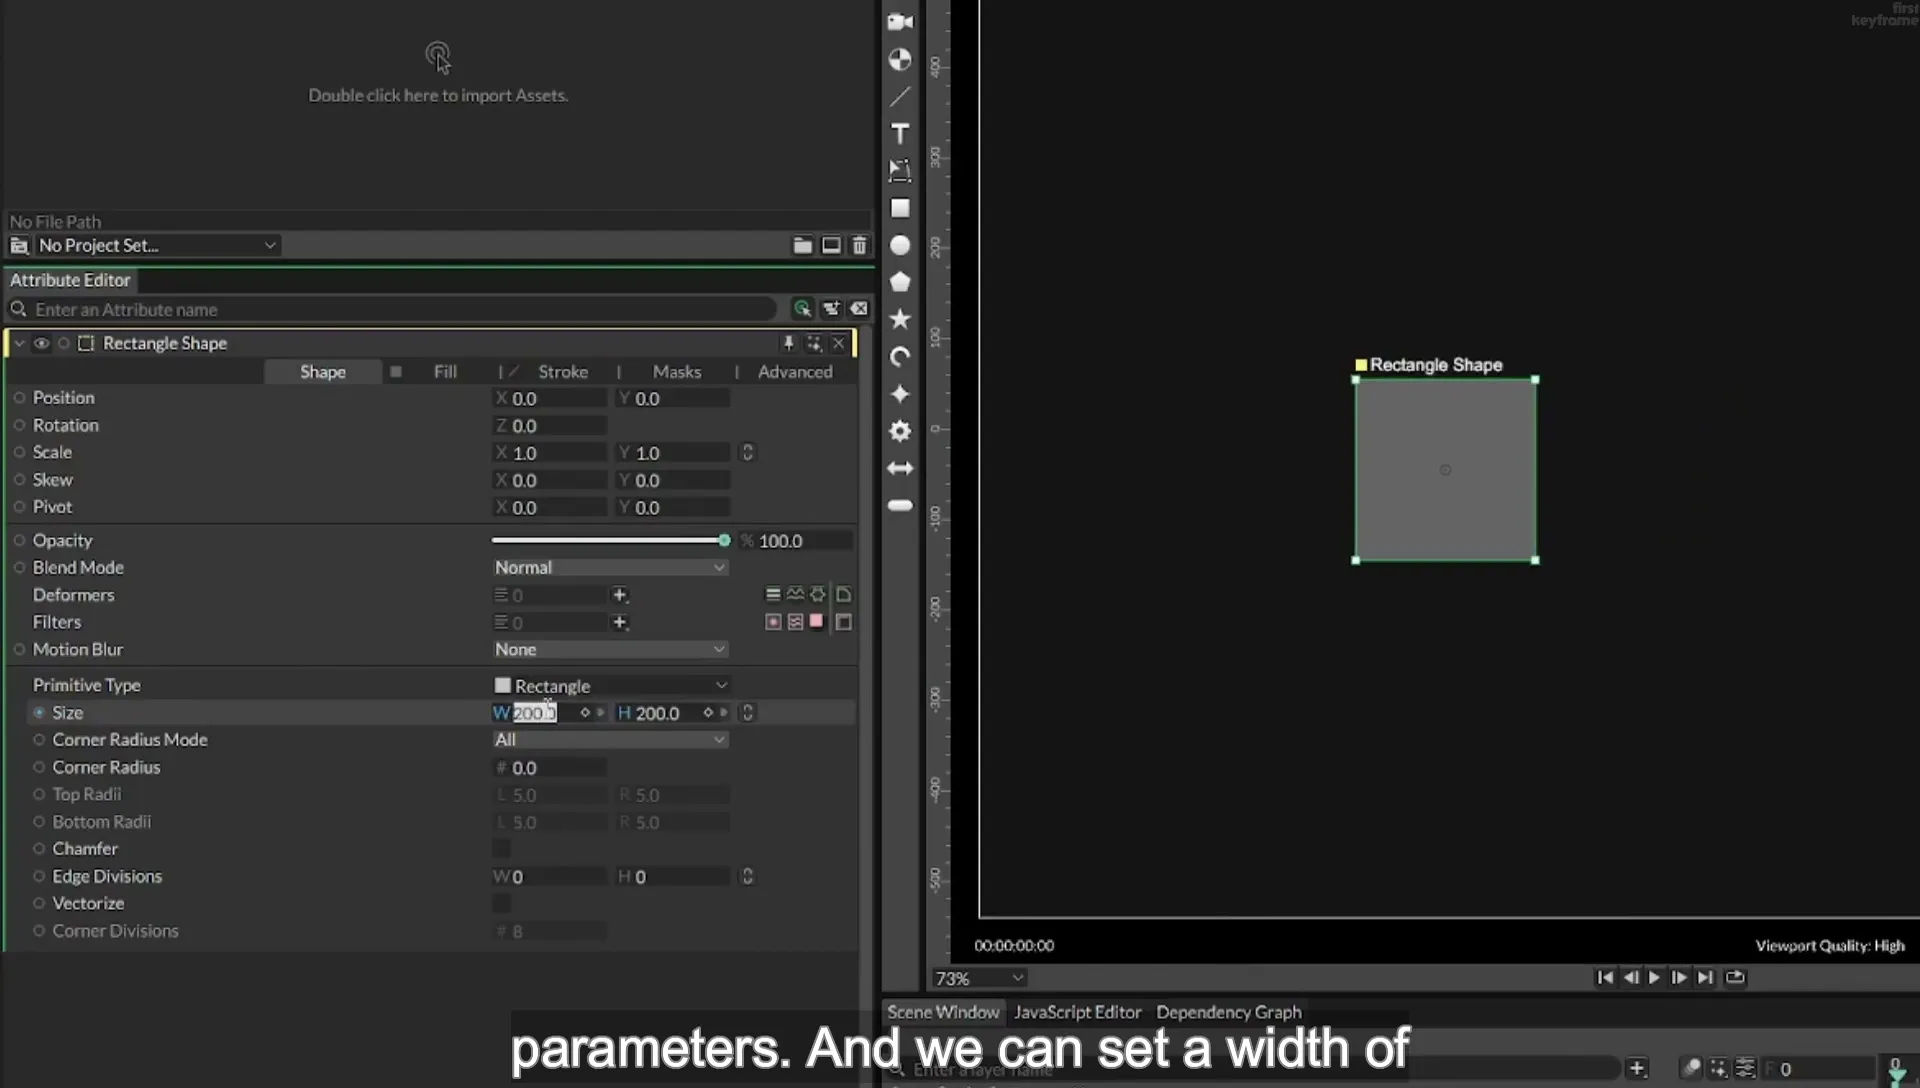Select the Polygon shape tool

pyautogui.click(x=900, y=282)
